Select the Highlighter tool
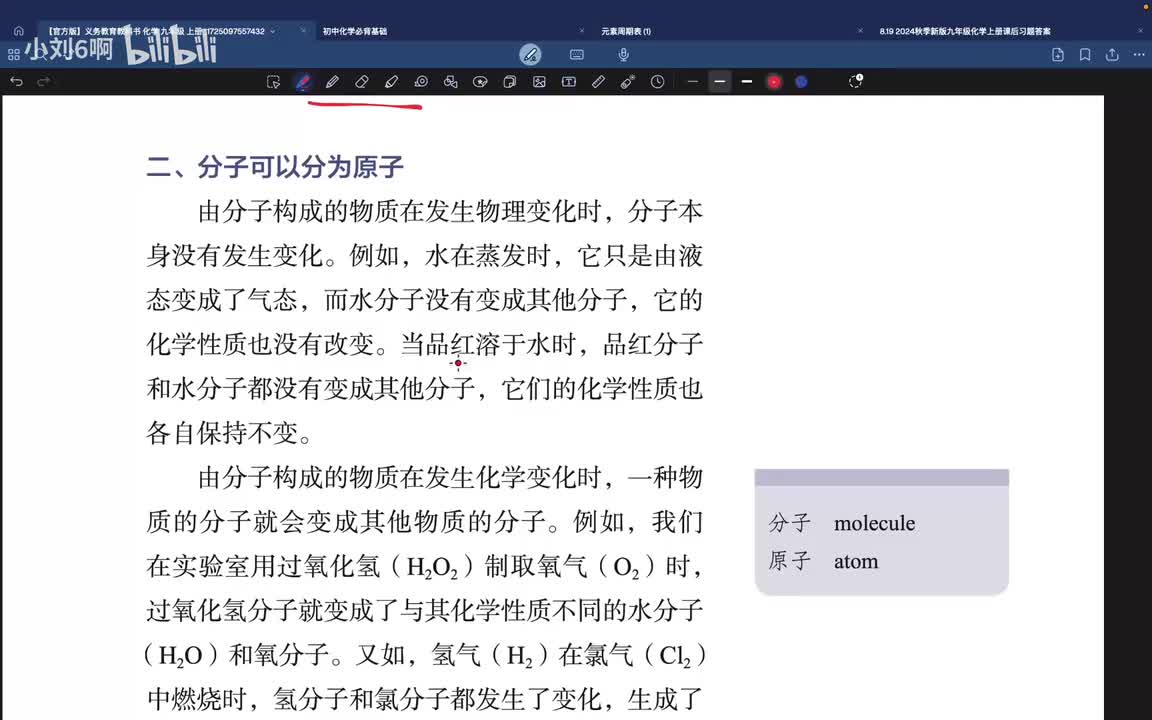 click(391, 82)
